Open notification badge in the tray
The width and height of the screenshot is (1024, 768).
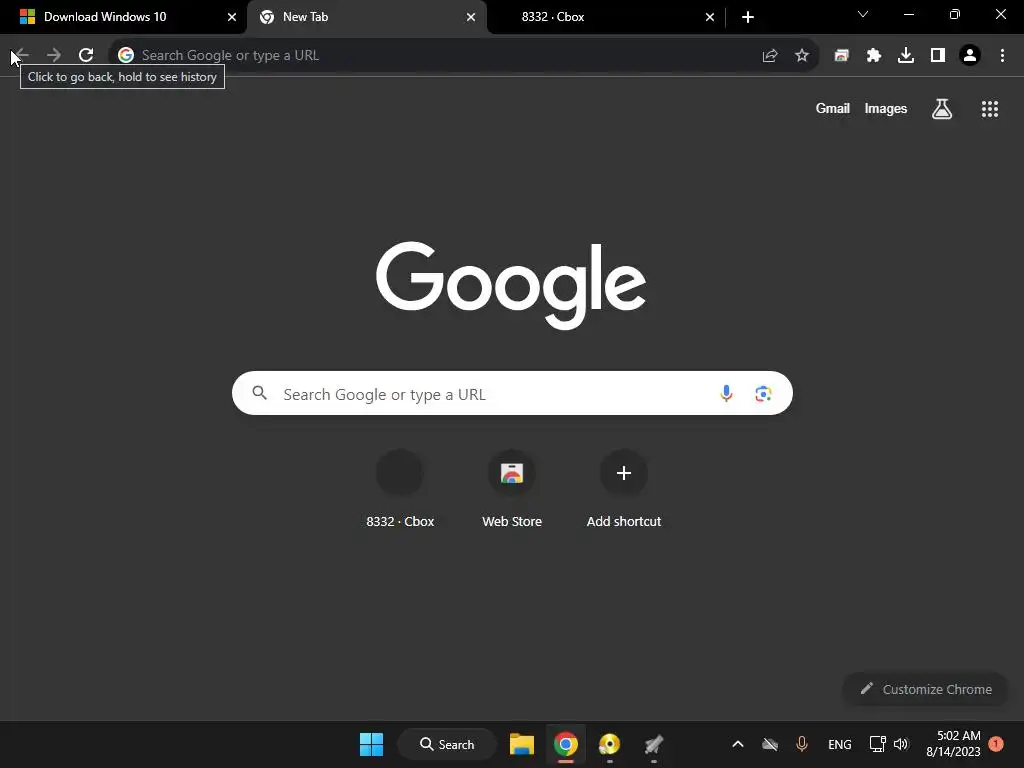(996, 744)
